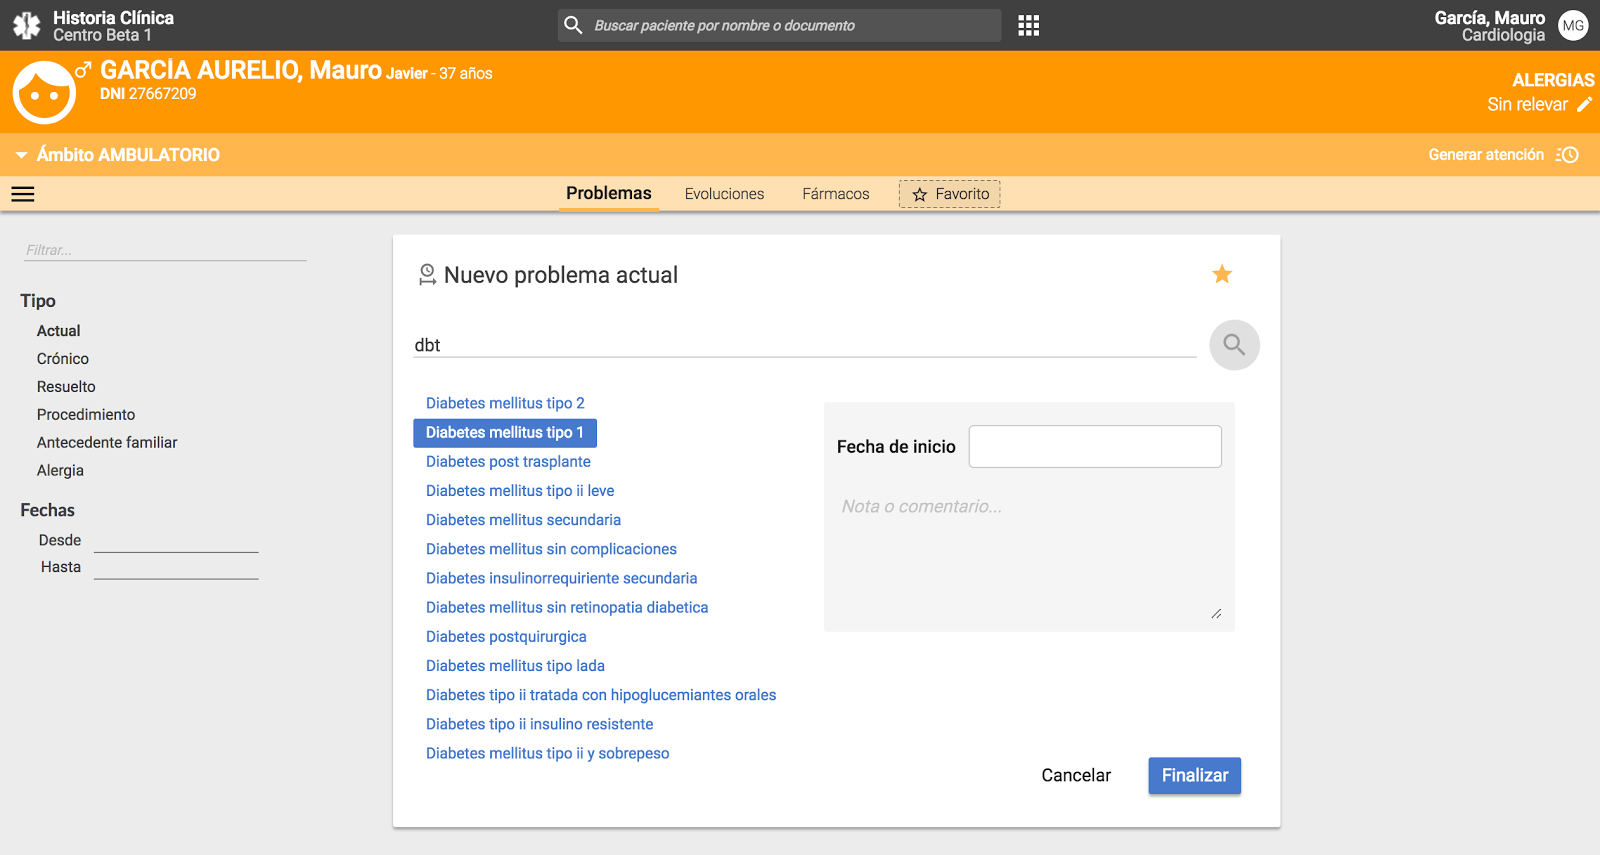Open the apps grid menu
Image resolution: width=1600 pixels, height=855 pixels.
[x=1029, y=25]
